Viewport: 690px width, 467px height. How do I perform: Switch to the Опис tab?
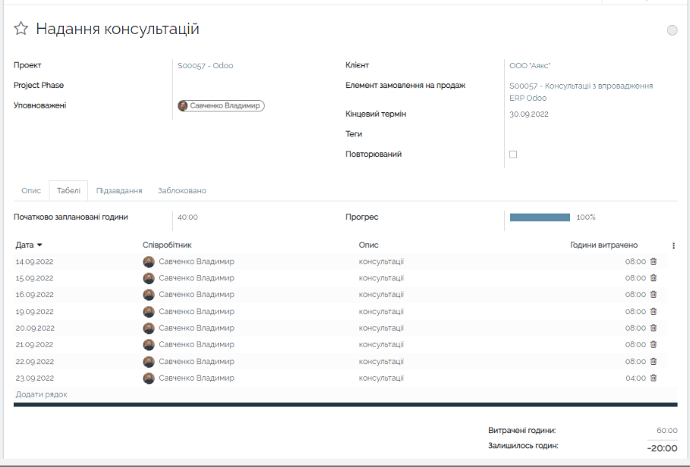(31, 190)
